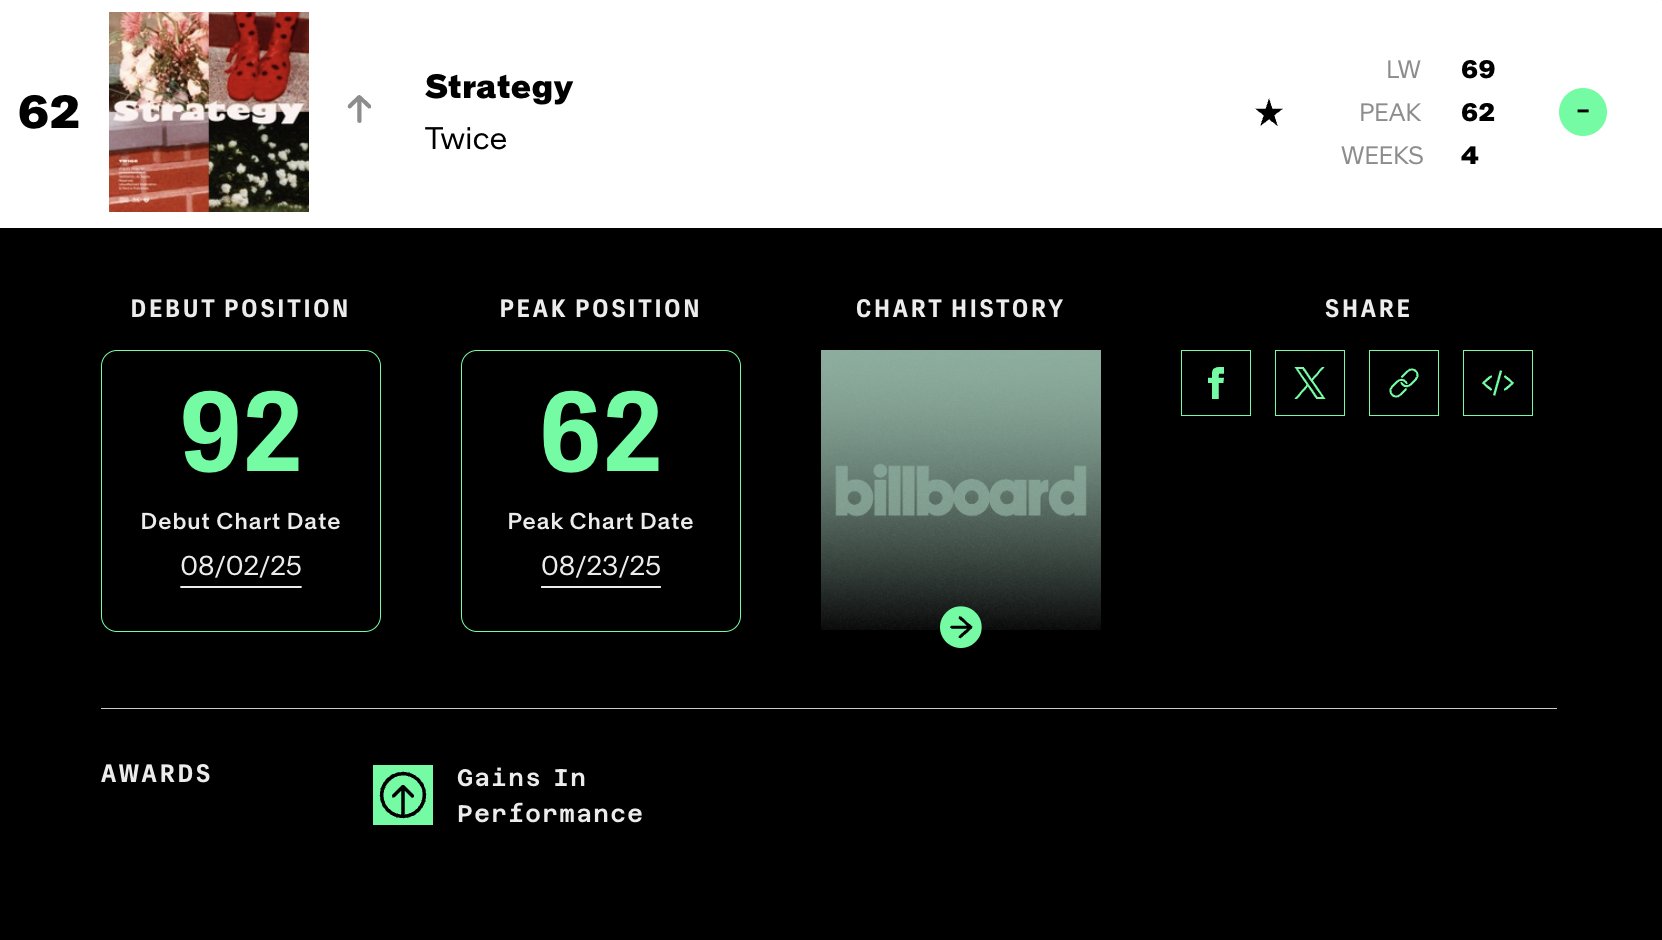This screenshot has height=940, width=1662.
Task: Click the artist name Twice
Action: click(x=466, y=139)
